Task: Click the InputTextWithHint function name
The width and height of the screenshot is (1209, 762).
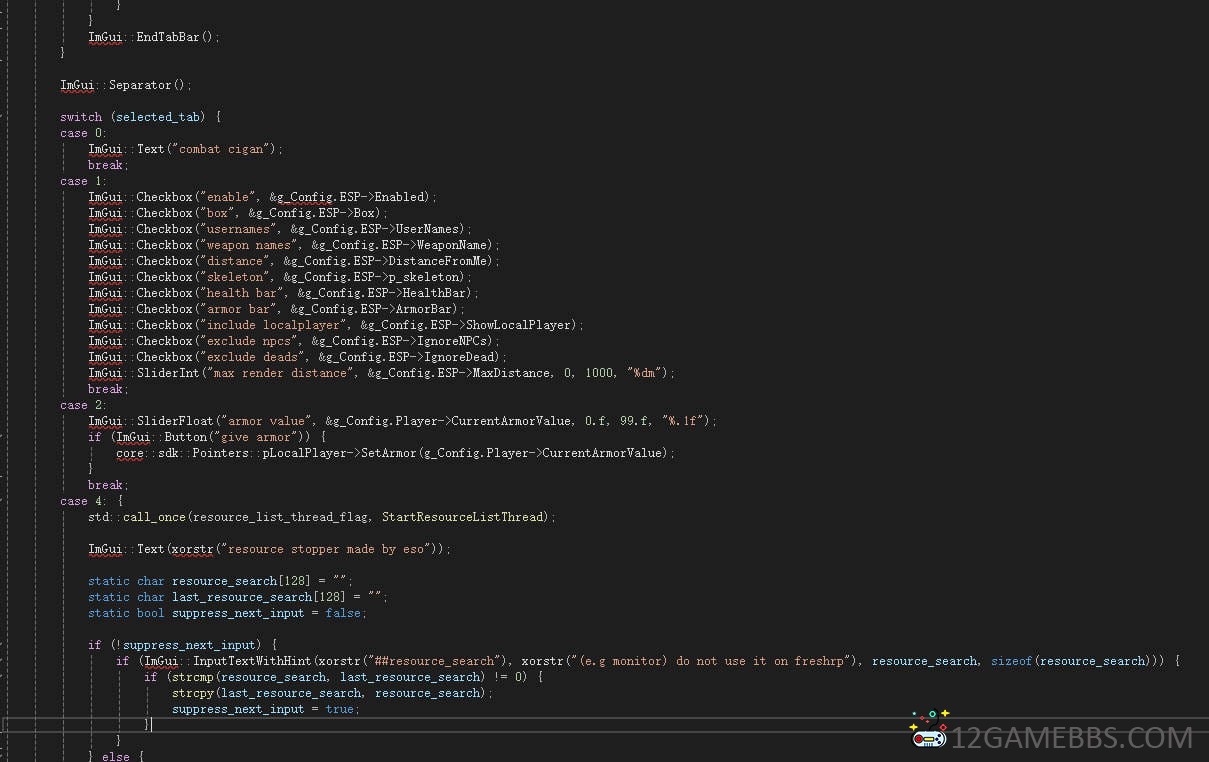Action: [x=253, y=661]
